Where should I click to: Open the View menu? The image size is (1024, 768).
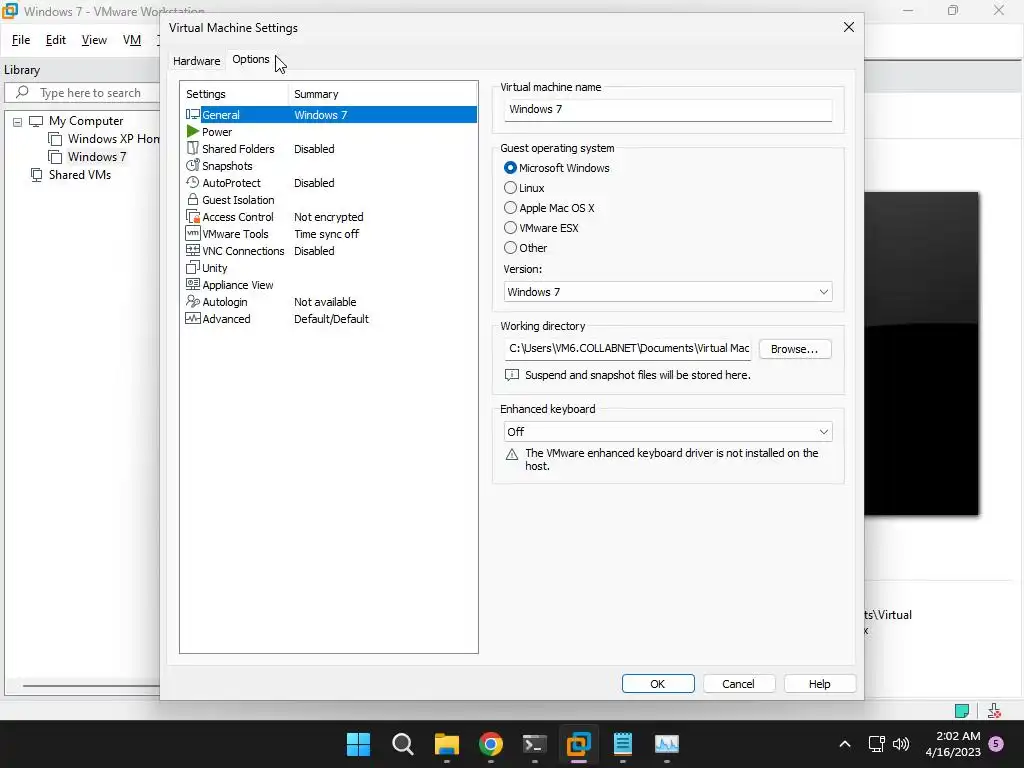[94, 40]
